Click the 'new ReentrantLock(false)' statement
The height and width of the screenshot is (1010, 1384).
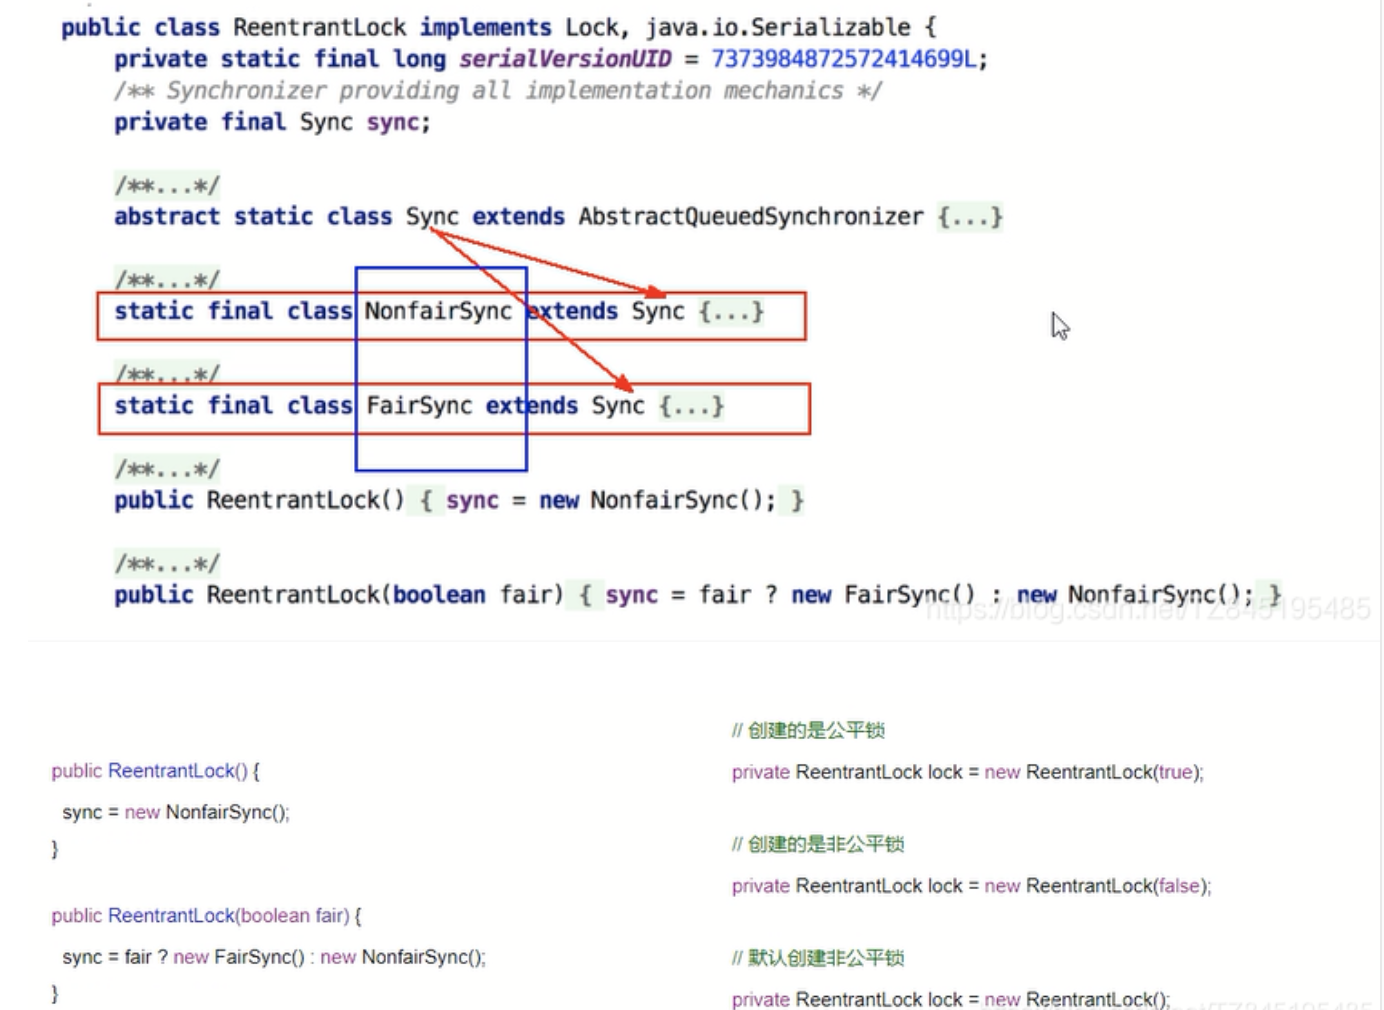(x=1096, y=886)
